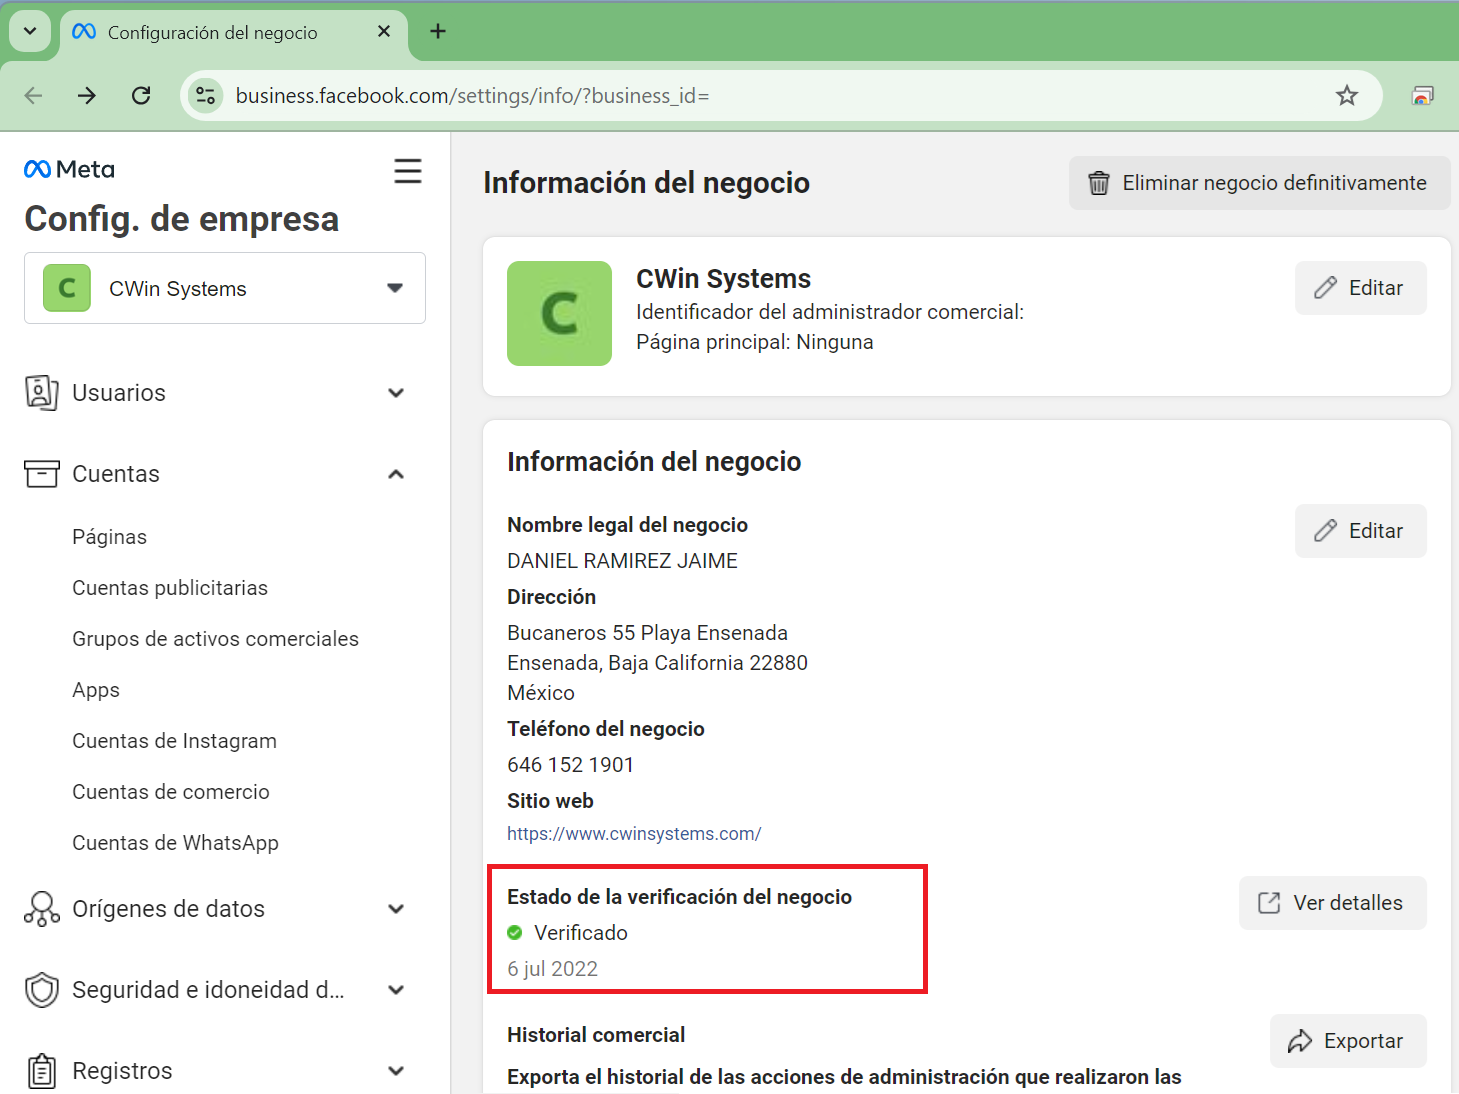1459x1094 pixels.
Task: Open the cwinsystems.com website link
Action: 634,834
